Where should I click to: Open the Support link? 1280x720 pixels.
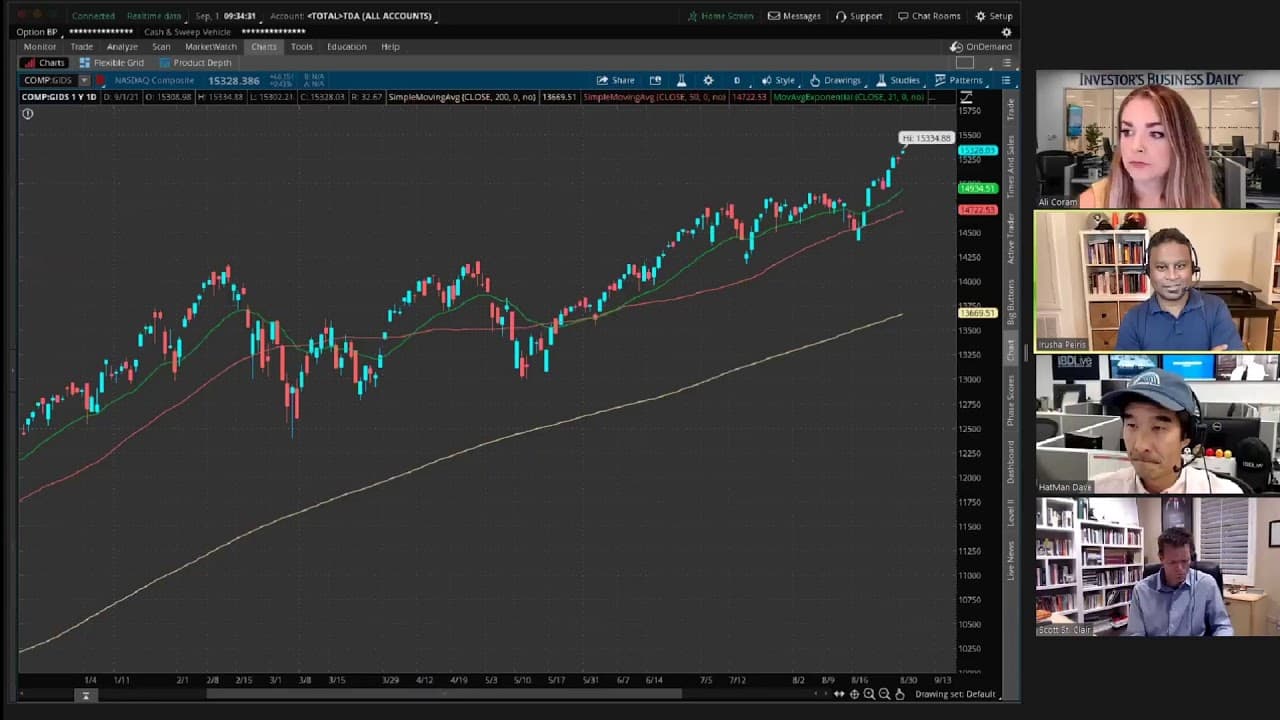tap(859, 16)
